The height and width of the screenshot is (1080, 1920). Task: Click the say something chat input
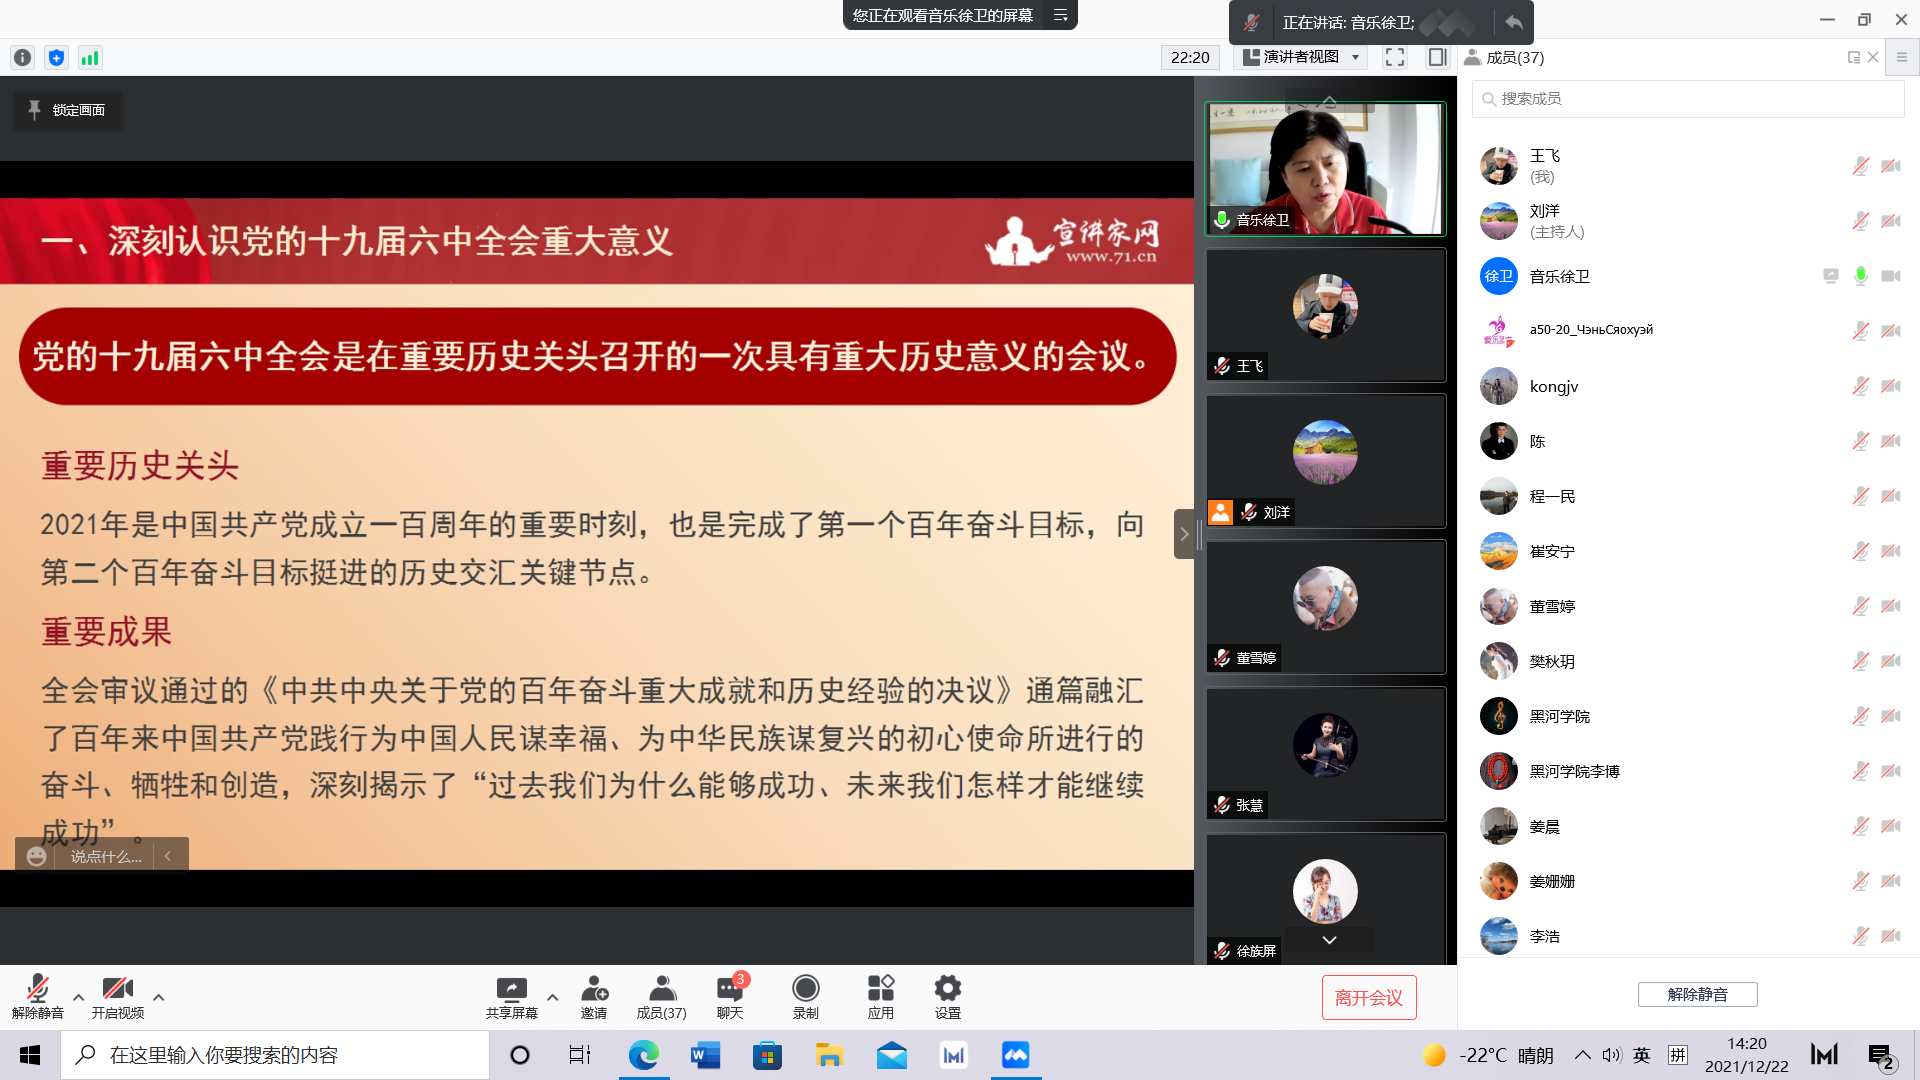(x=106, y=857)
